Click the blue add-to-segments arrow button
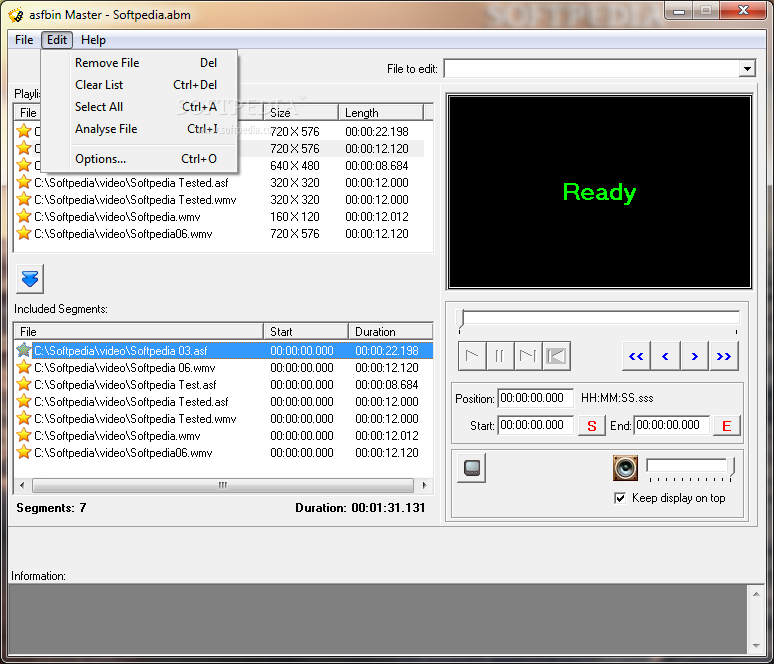774x664 pixels. (30, 279)
